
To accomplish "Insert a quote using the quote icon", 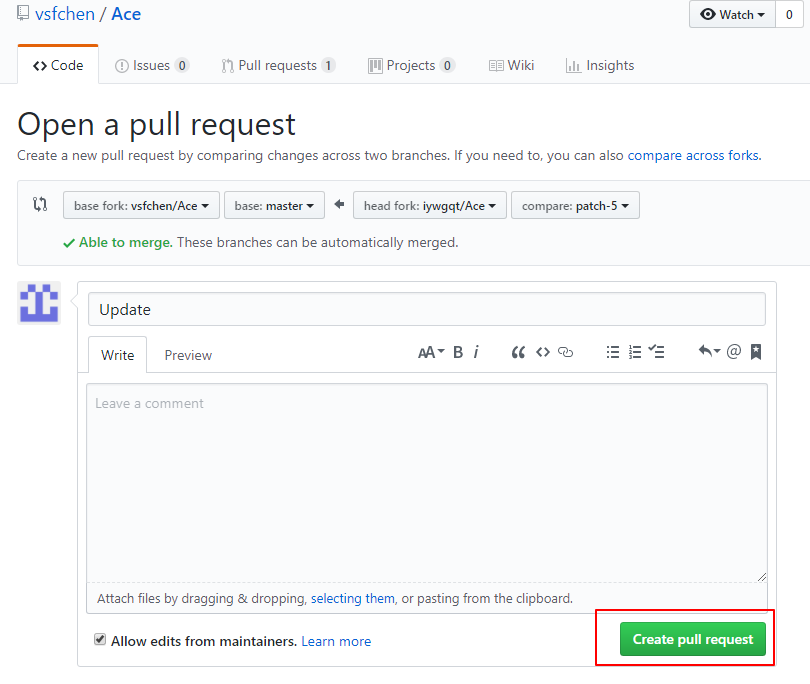I will click(x=518, y=352).
